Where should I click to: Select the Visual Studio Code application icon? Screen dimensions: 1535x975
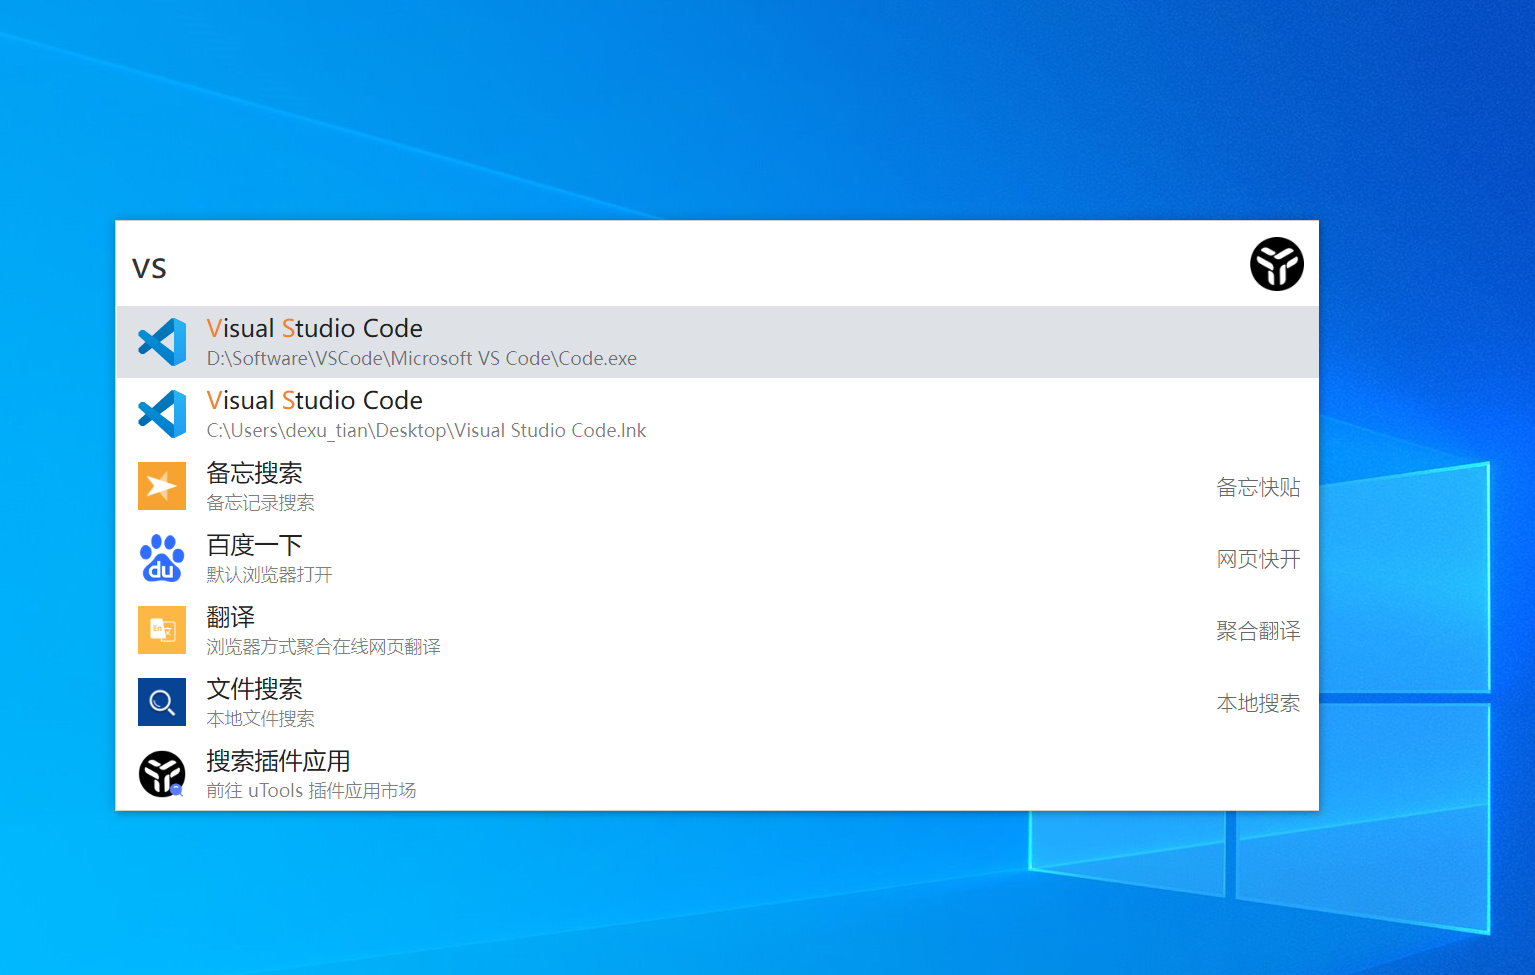coord(162,341)
